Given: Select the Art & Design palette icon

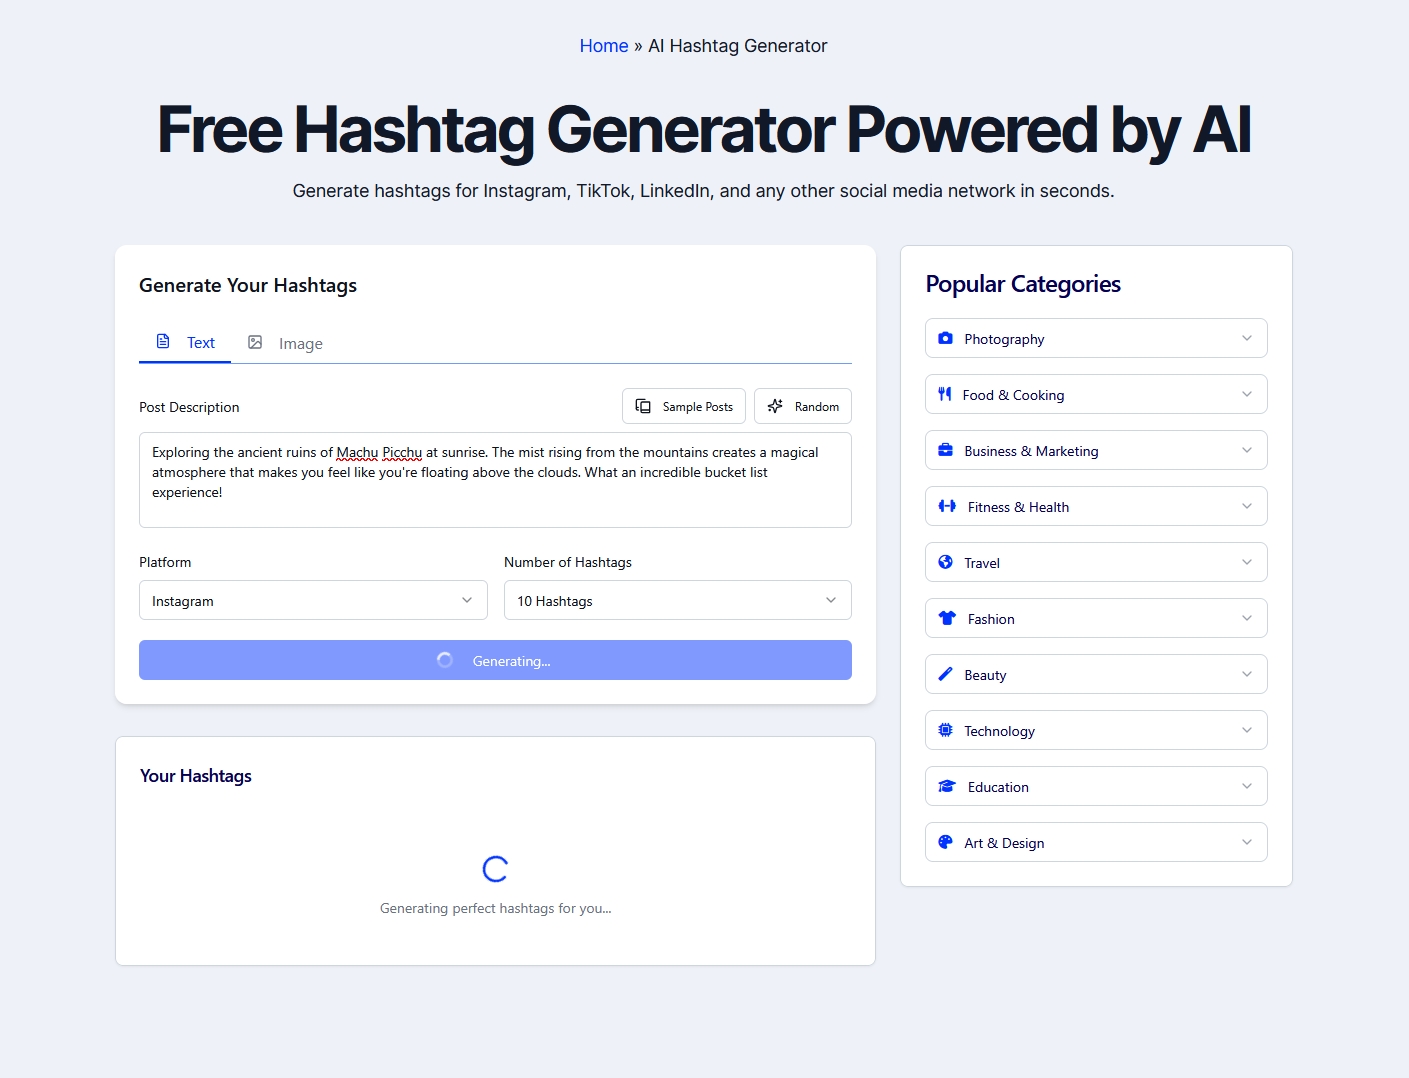Looking at the screenshot, I should [x=945, y=842].
